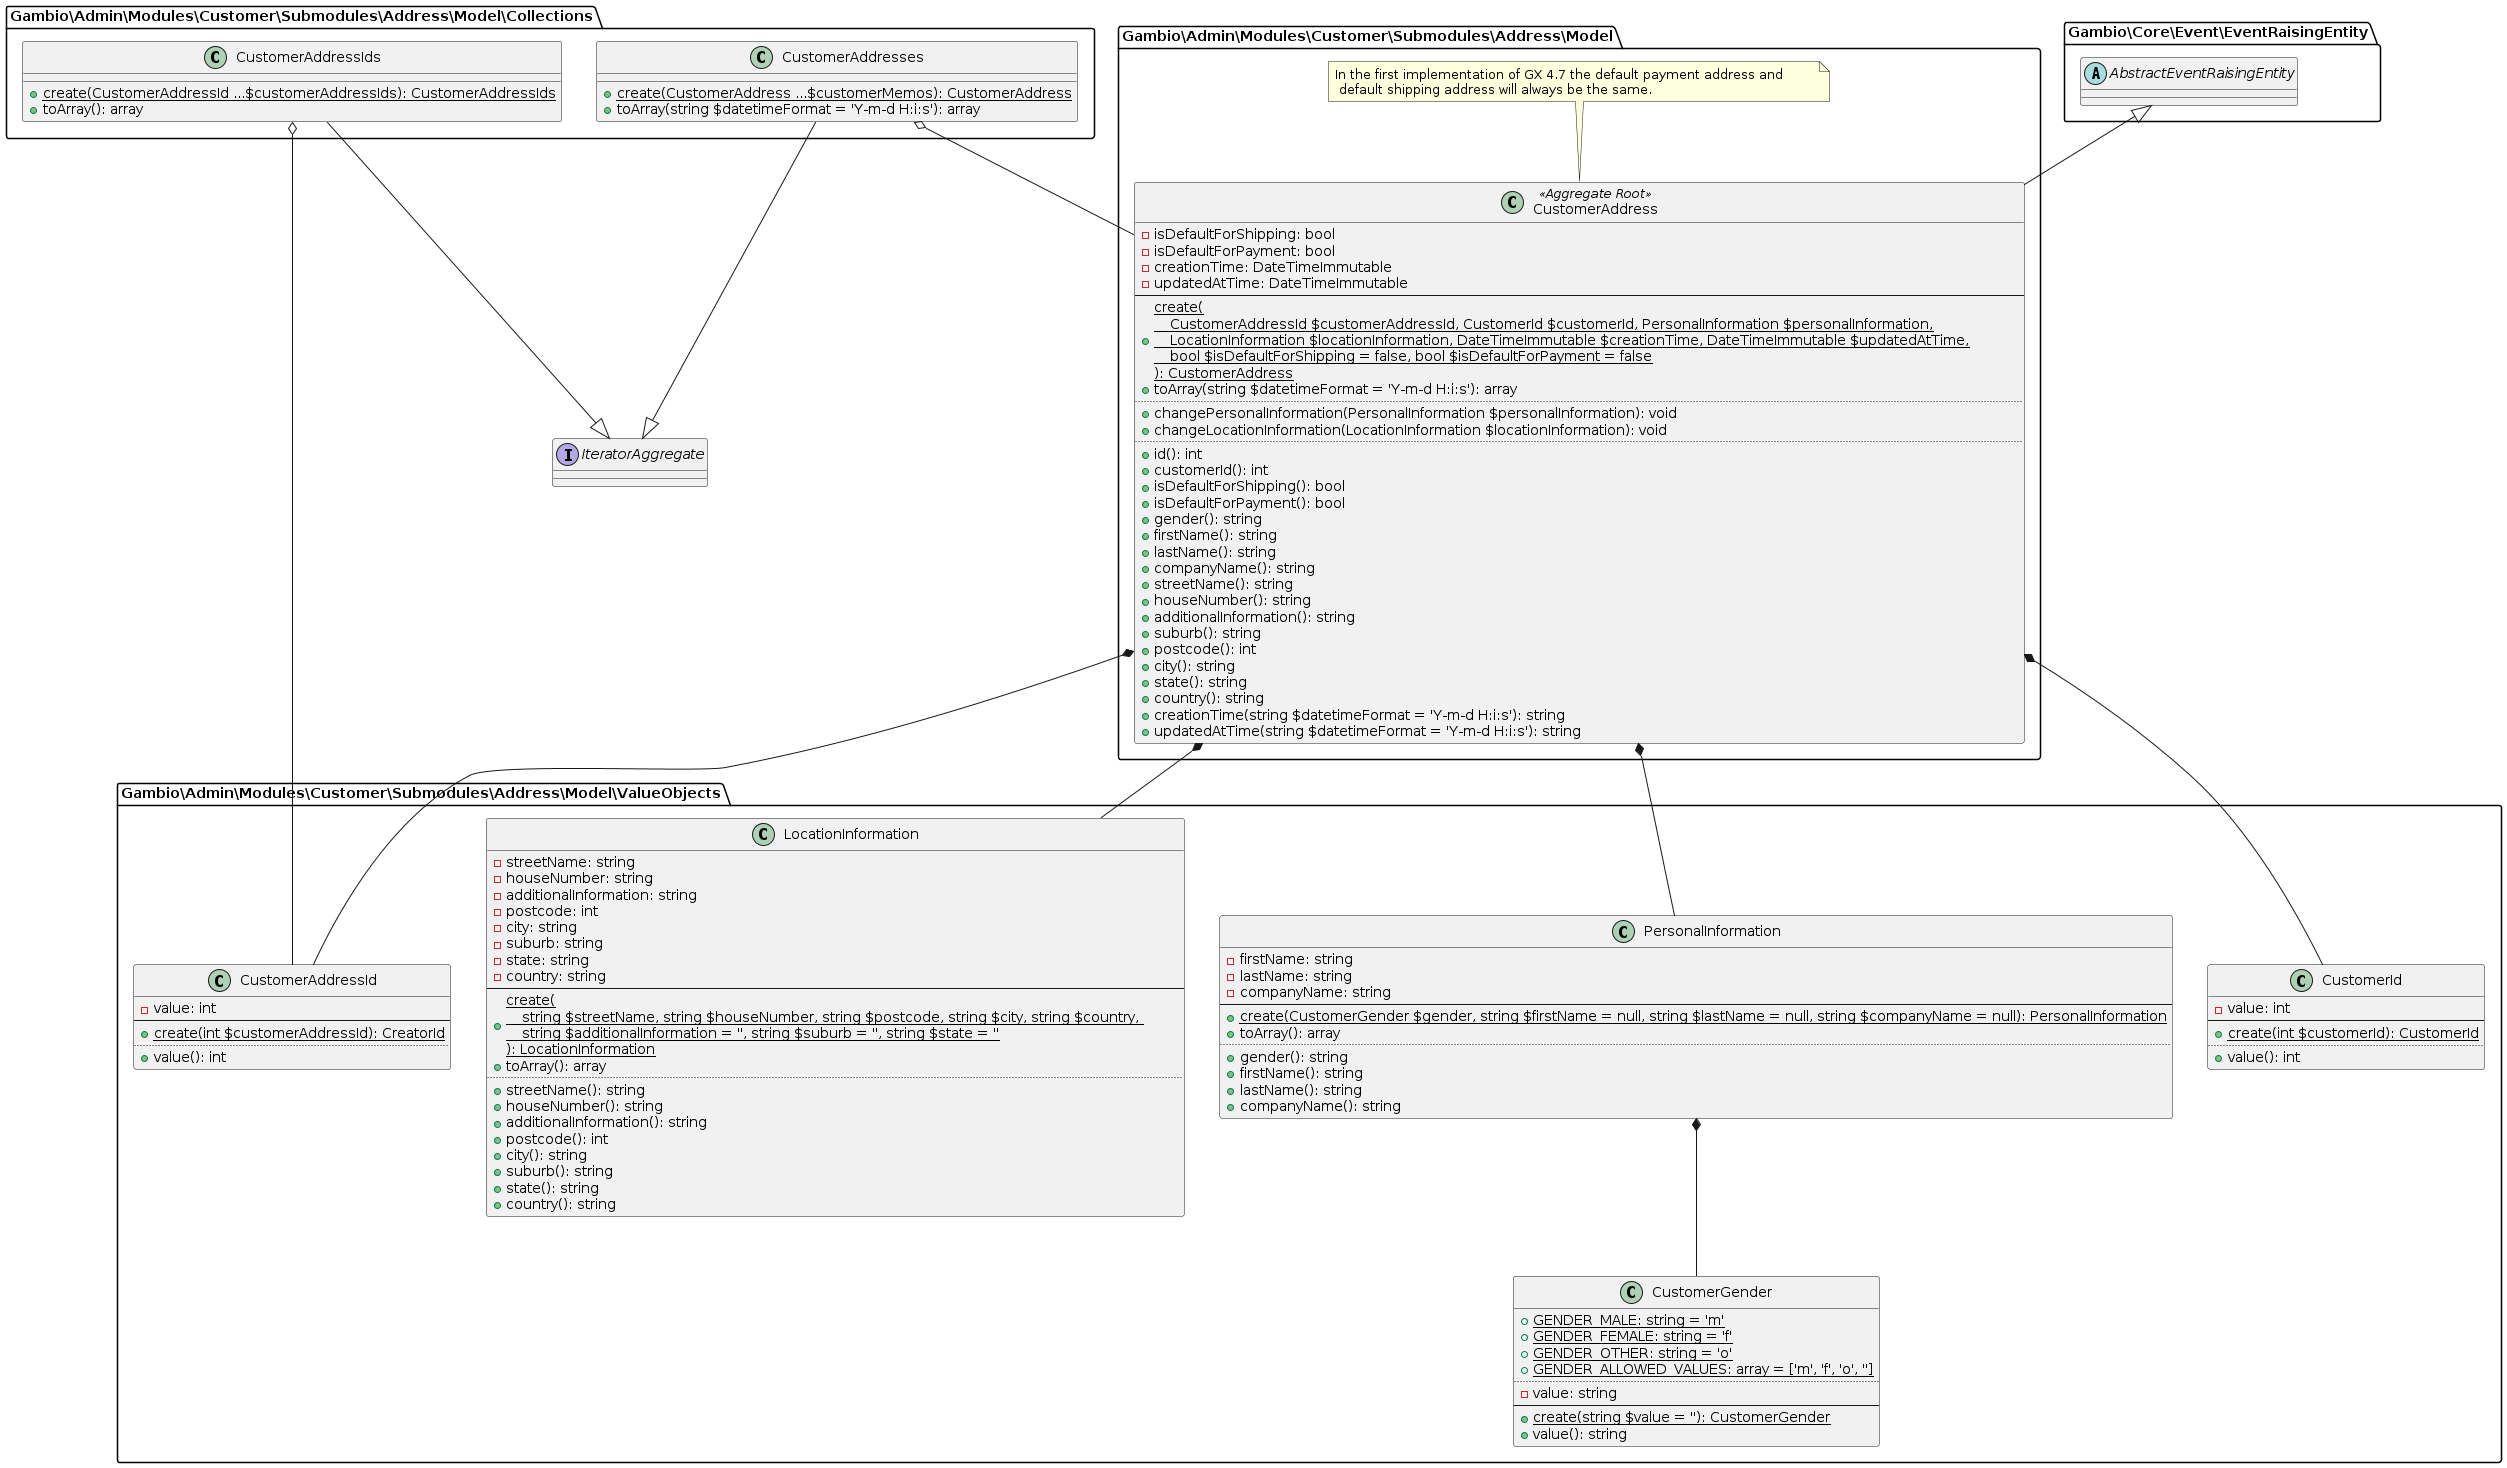This screenshot has width=2507, height=1468.
Task: Click the CustomerGender class C icon
Action: (1631, 1293)
